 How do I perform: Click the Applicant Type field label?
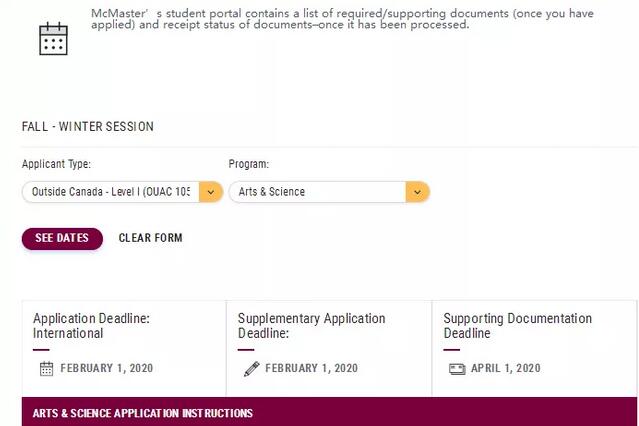(56, 164)
